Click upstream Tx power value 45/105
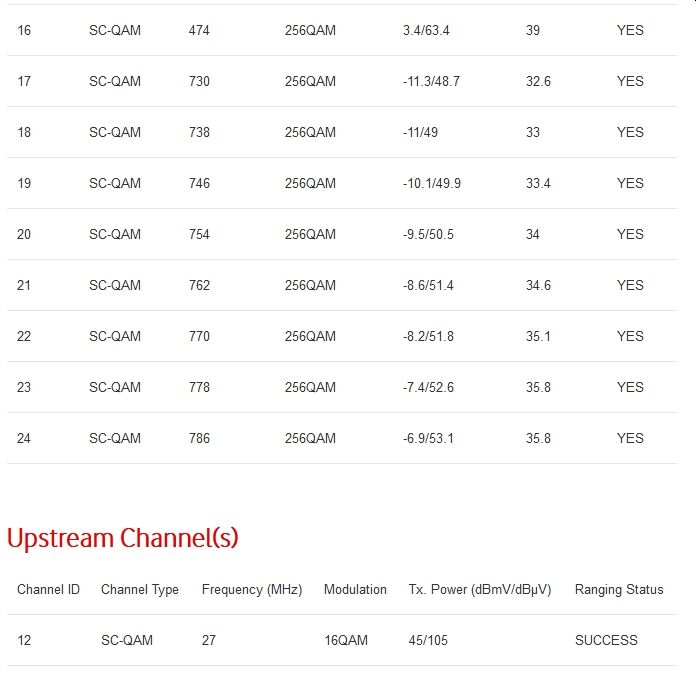The height and width of the screenshot is (683, 696). pos(428,640)
